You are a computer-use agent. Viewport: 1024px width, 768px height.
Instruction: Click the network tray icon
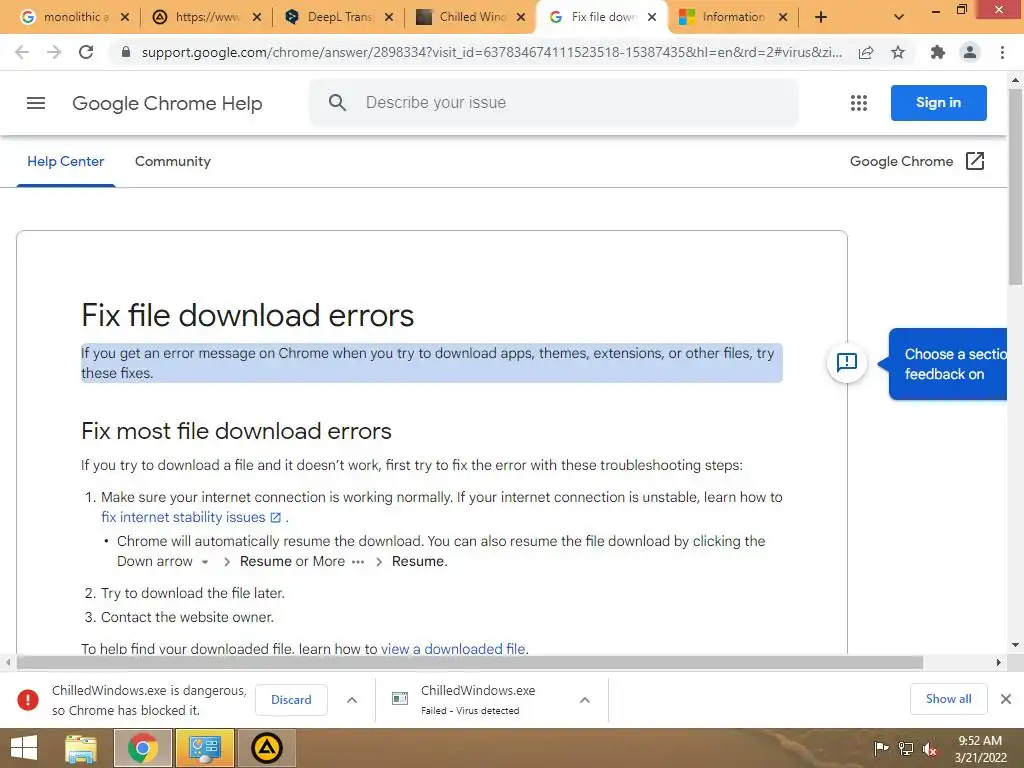[x=906, y=748]
